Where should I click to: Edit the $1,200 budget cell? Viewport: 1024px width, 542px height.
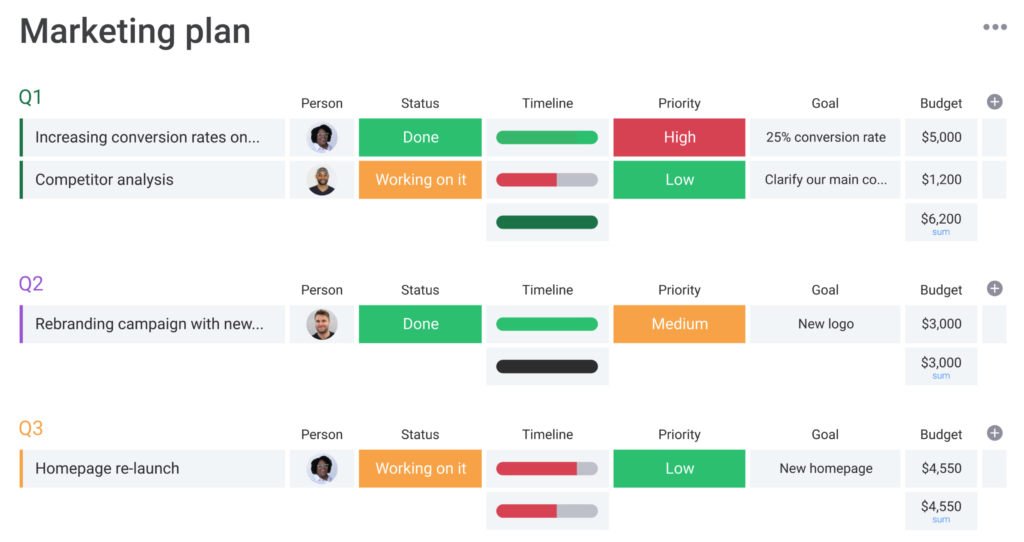point(941,180)
